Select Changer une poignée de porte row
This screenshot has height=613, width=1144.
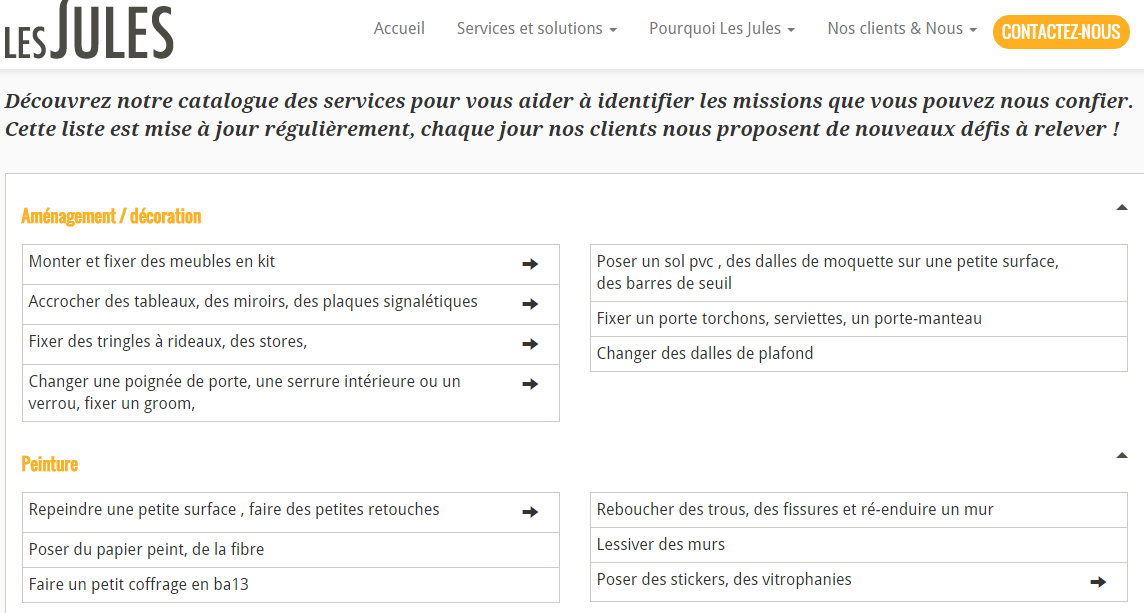click(x=291, y=393)
